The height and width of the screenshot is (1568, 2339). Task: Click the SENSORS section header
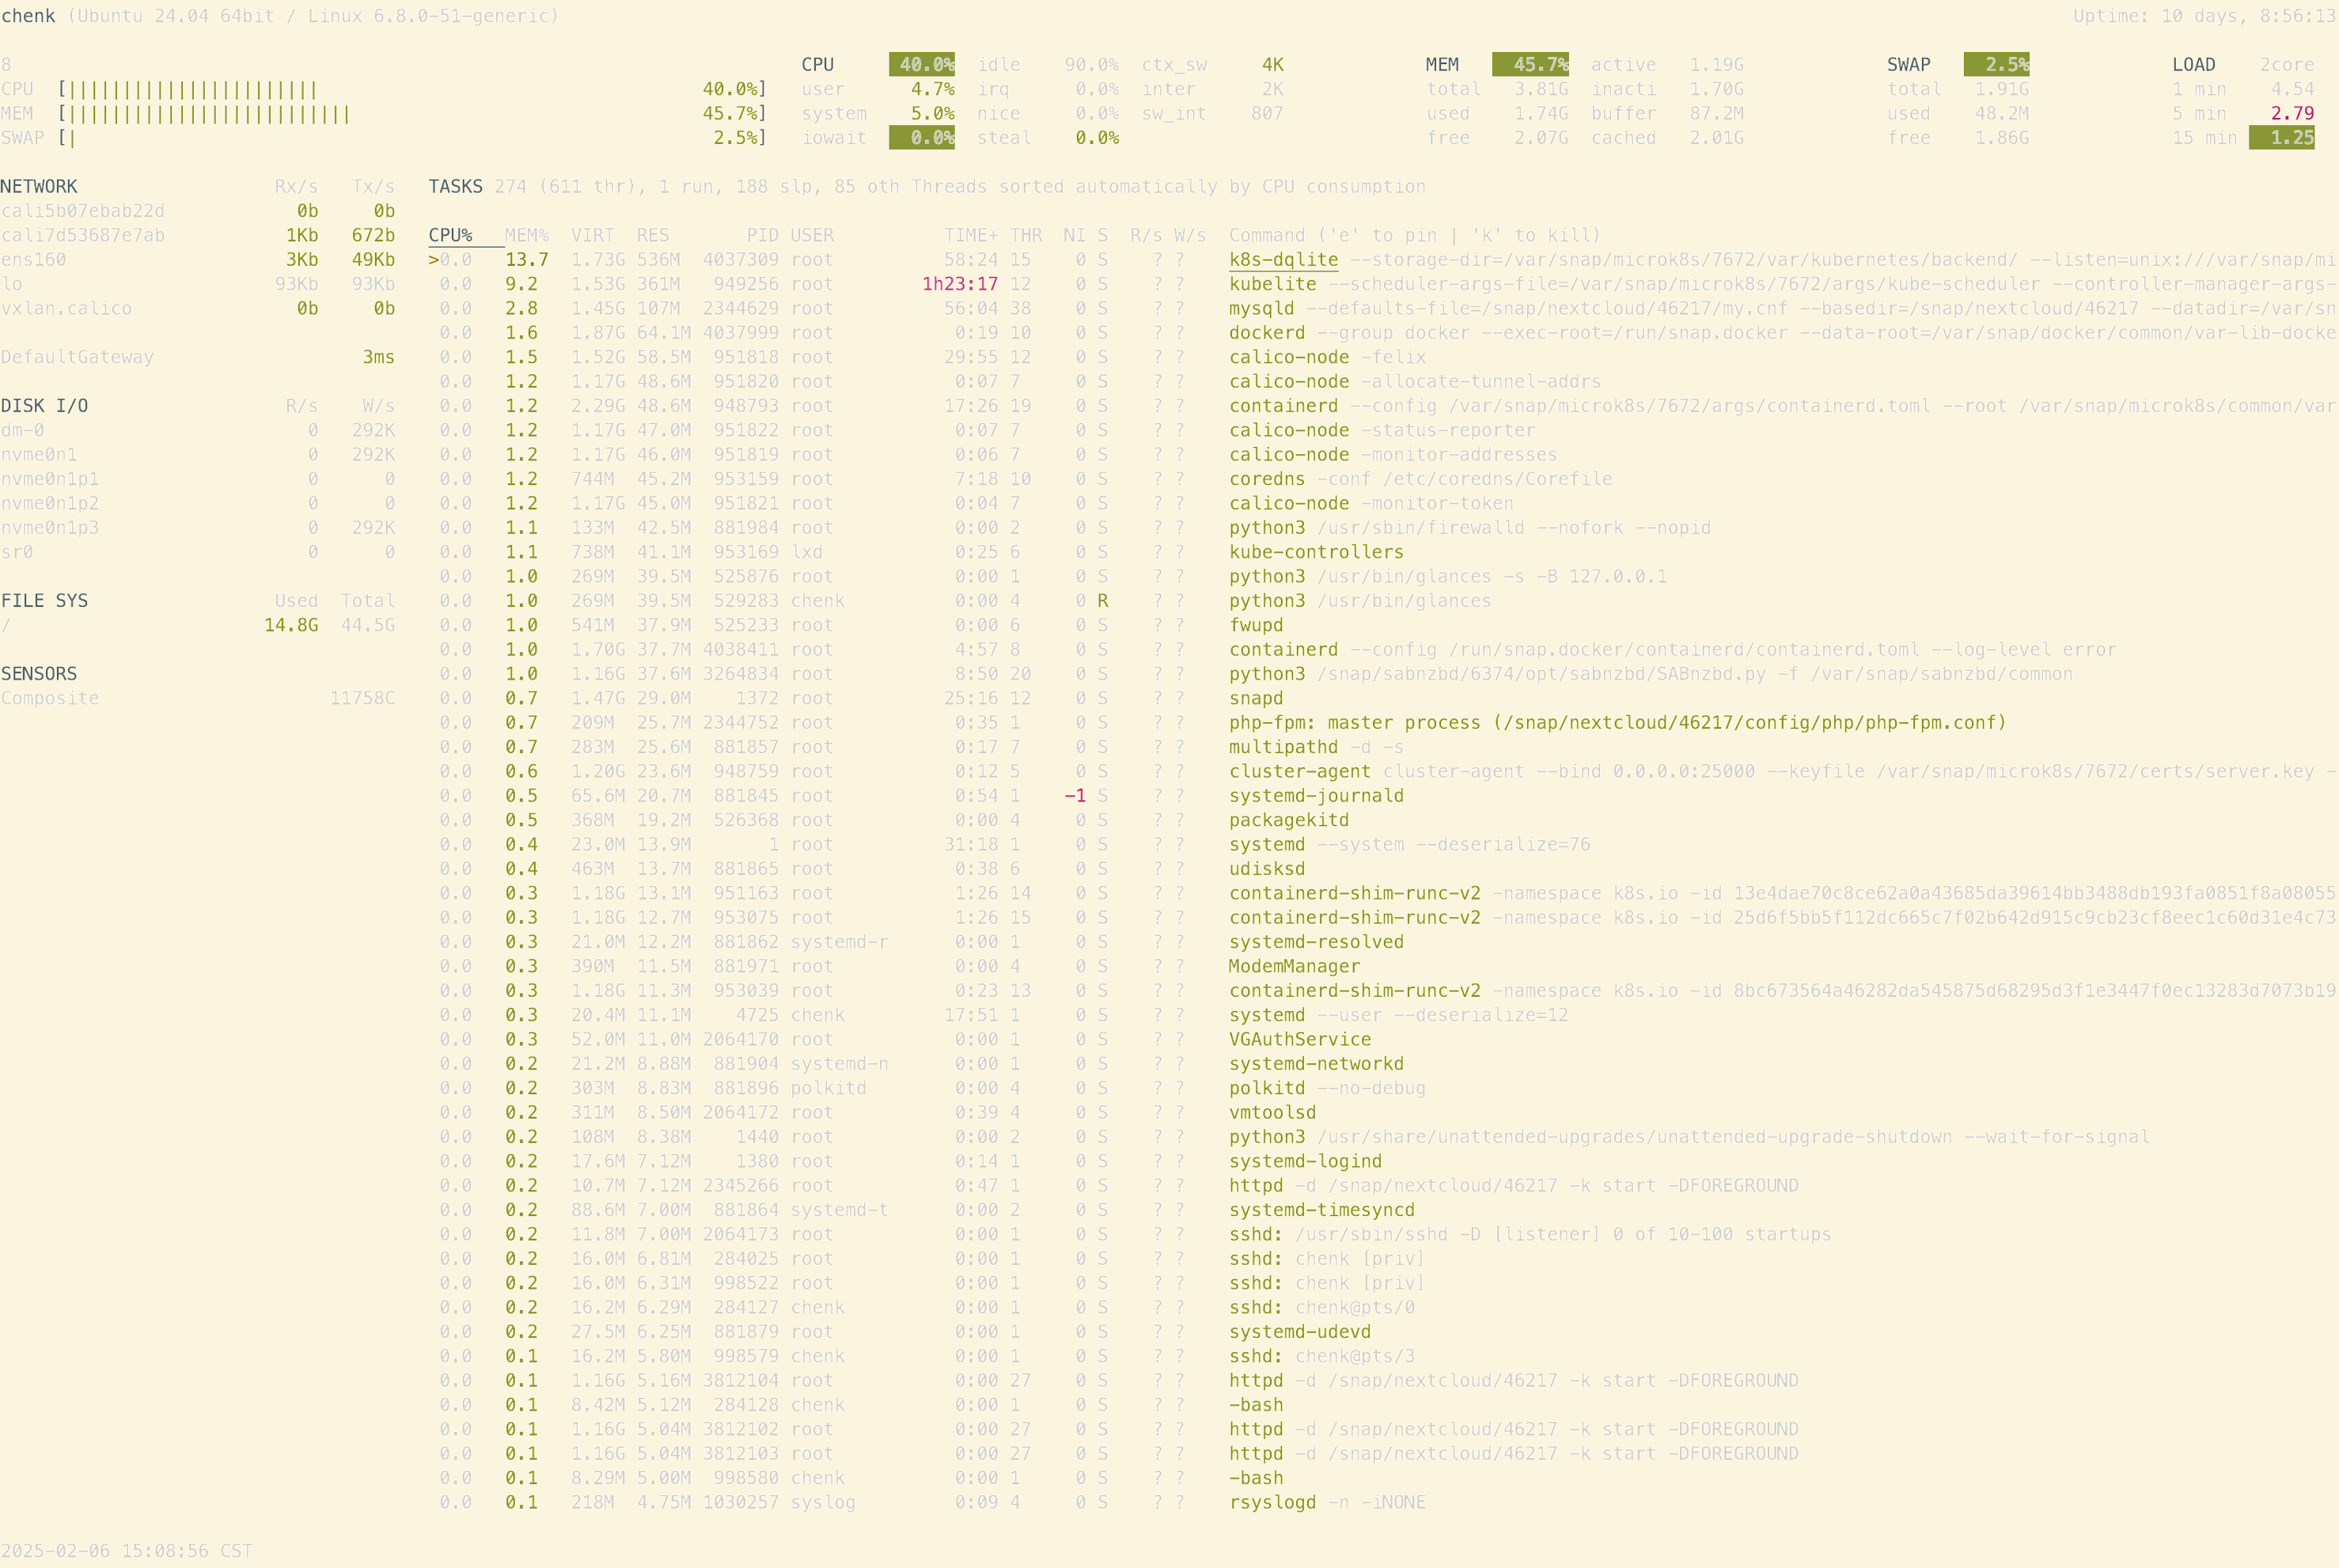pyautogui.click(x=39, y=674)
